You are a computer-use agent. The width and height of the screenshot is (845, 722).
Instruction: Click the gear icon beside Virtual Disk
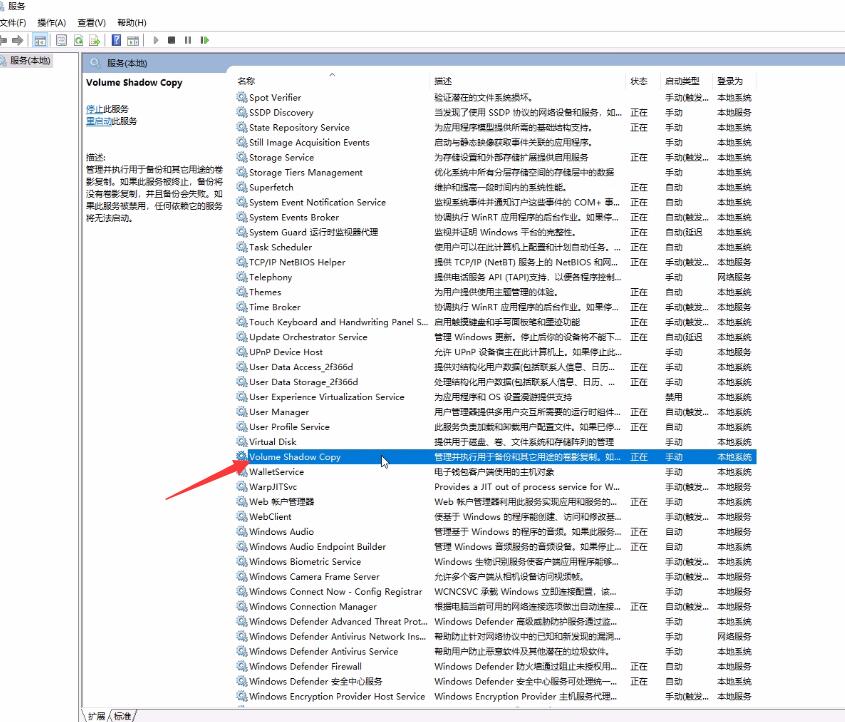tap(242, 441)
